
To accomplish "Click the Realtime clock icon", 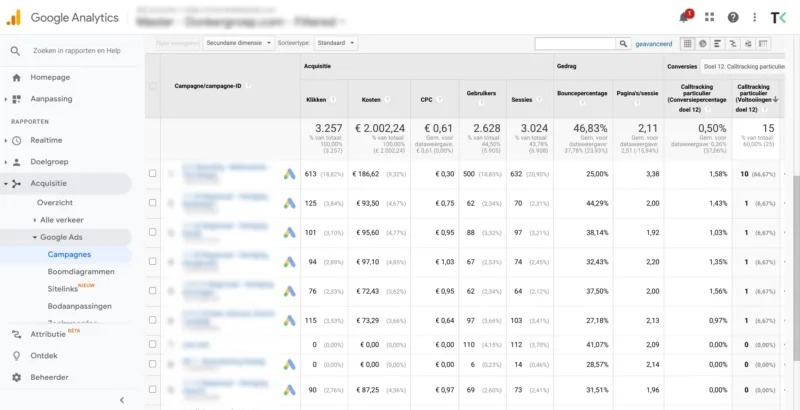I will tap(16, 140).
